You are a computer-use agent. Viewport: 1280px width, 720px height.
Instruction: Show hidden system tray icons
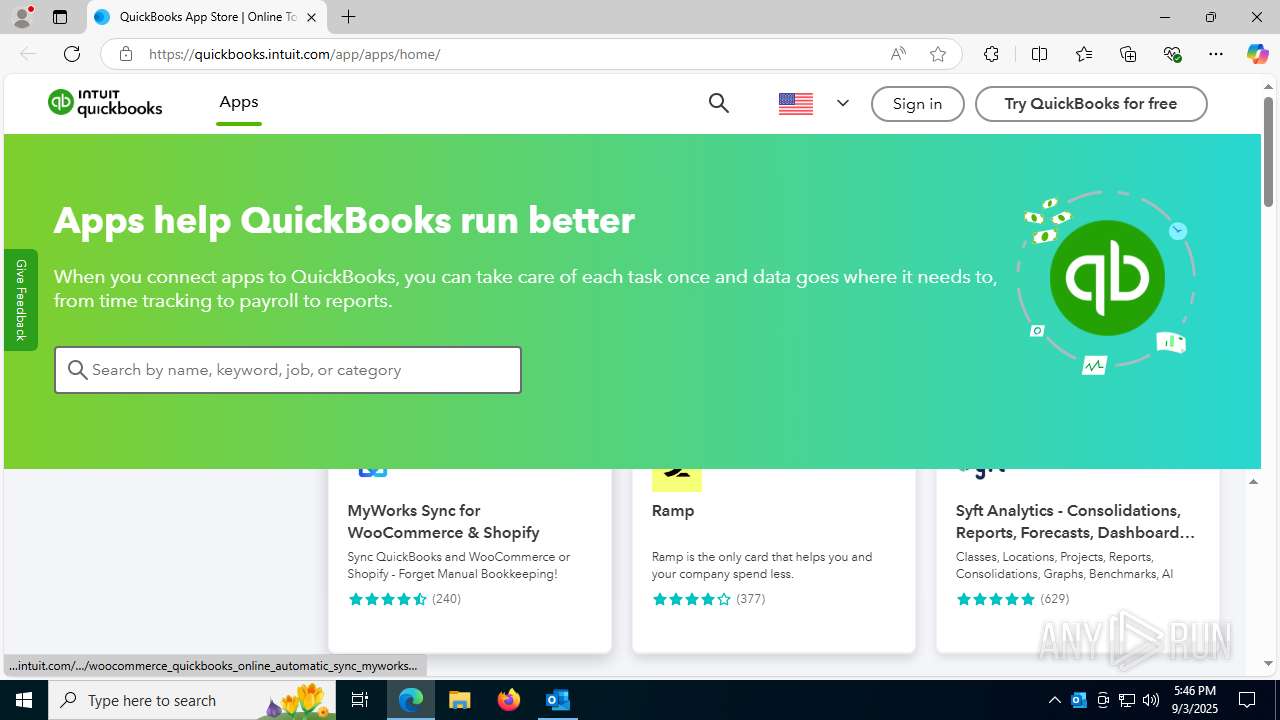[x=1054, y=700]
